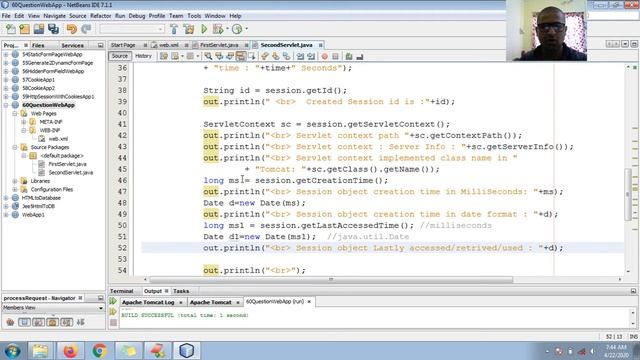
Task: Switch to History view button
Action: [143, 56]
